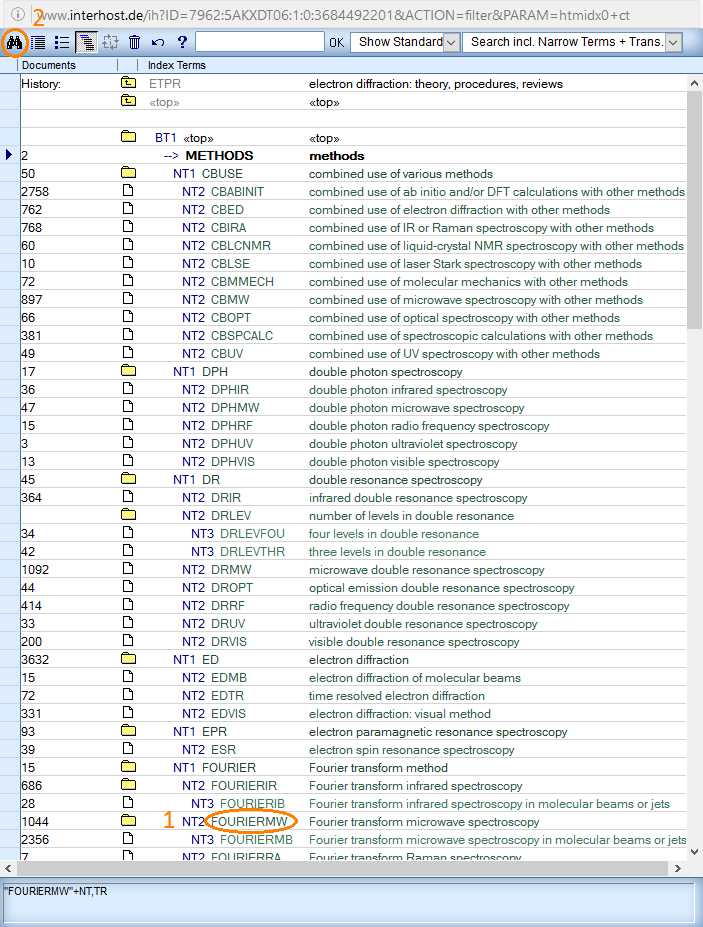Select the FOURIERMW index term
This screenshot has width=703, height=927.
click(249, 822)
